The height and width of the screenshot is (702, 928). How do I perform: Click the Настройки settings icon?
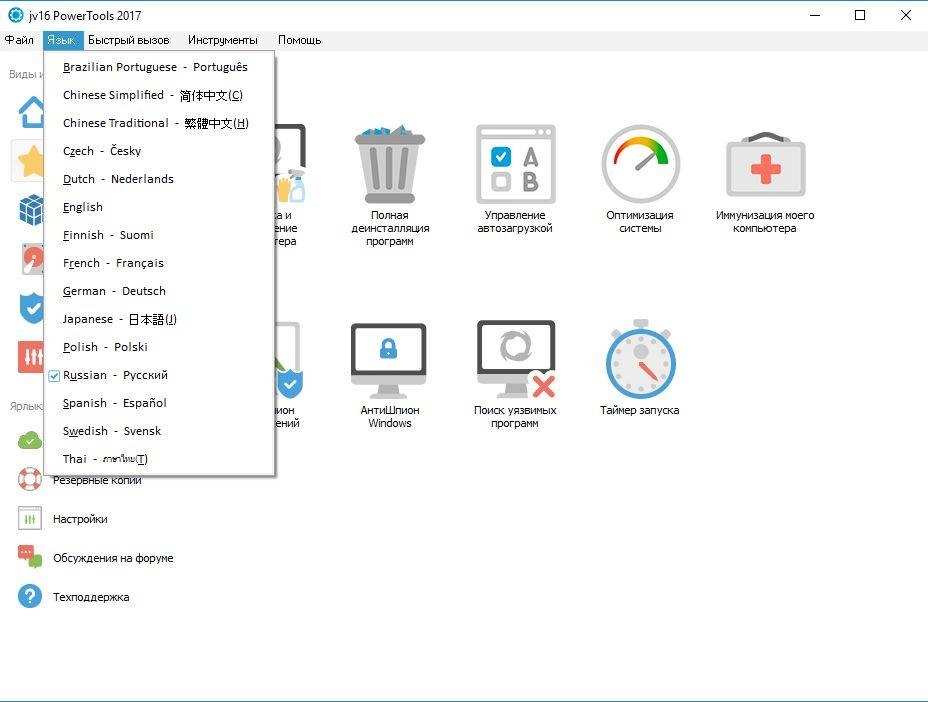click(x=30, y=519)
